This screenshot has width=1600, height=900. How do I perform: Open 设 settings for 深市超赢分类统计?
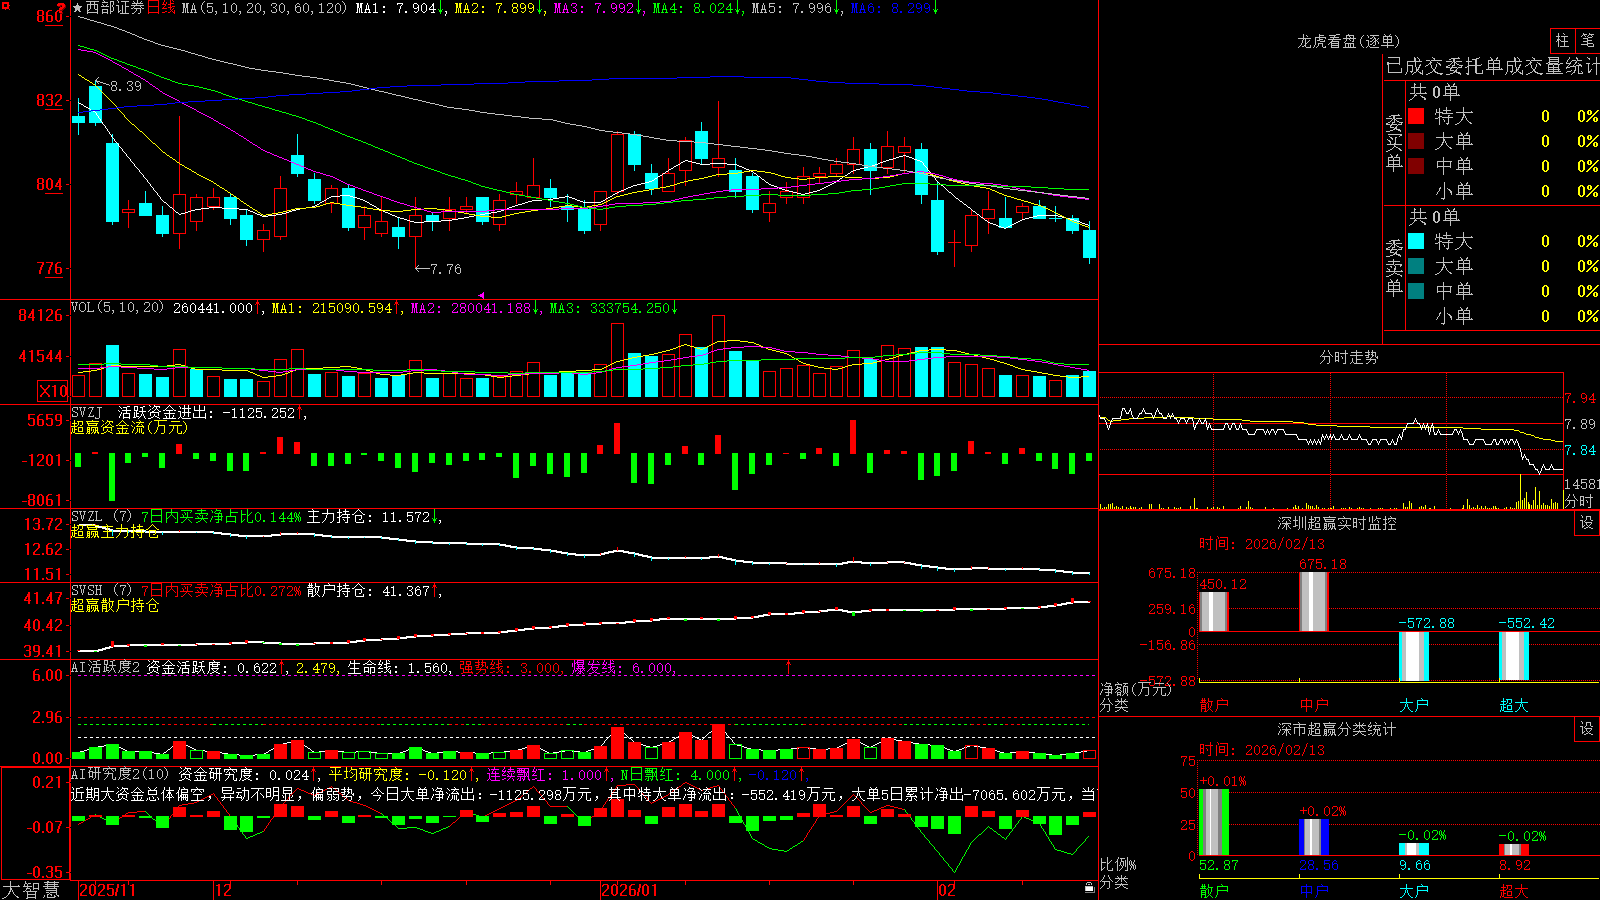coord(1587,729)
